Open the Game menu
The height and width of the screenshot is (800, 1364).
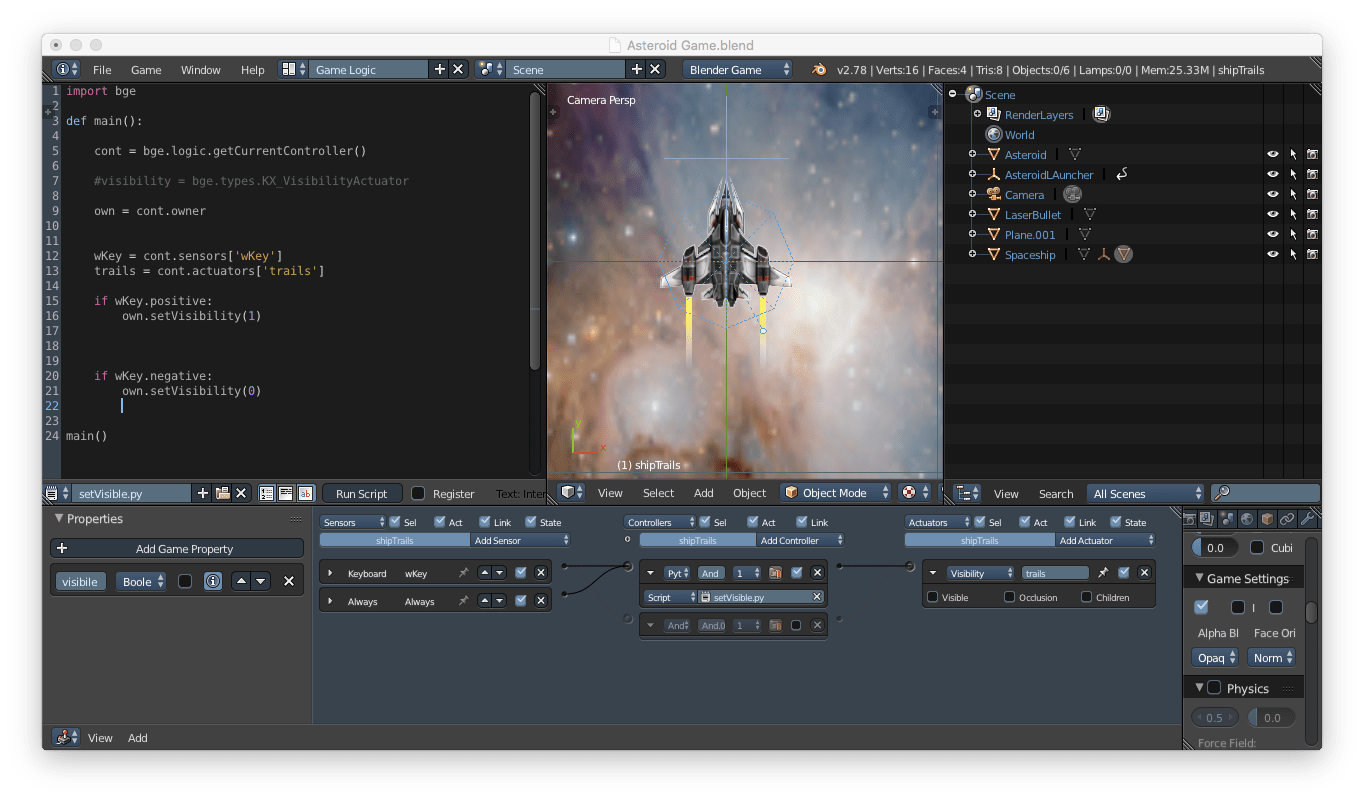[146, 70]
